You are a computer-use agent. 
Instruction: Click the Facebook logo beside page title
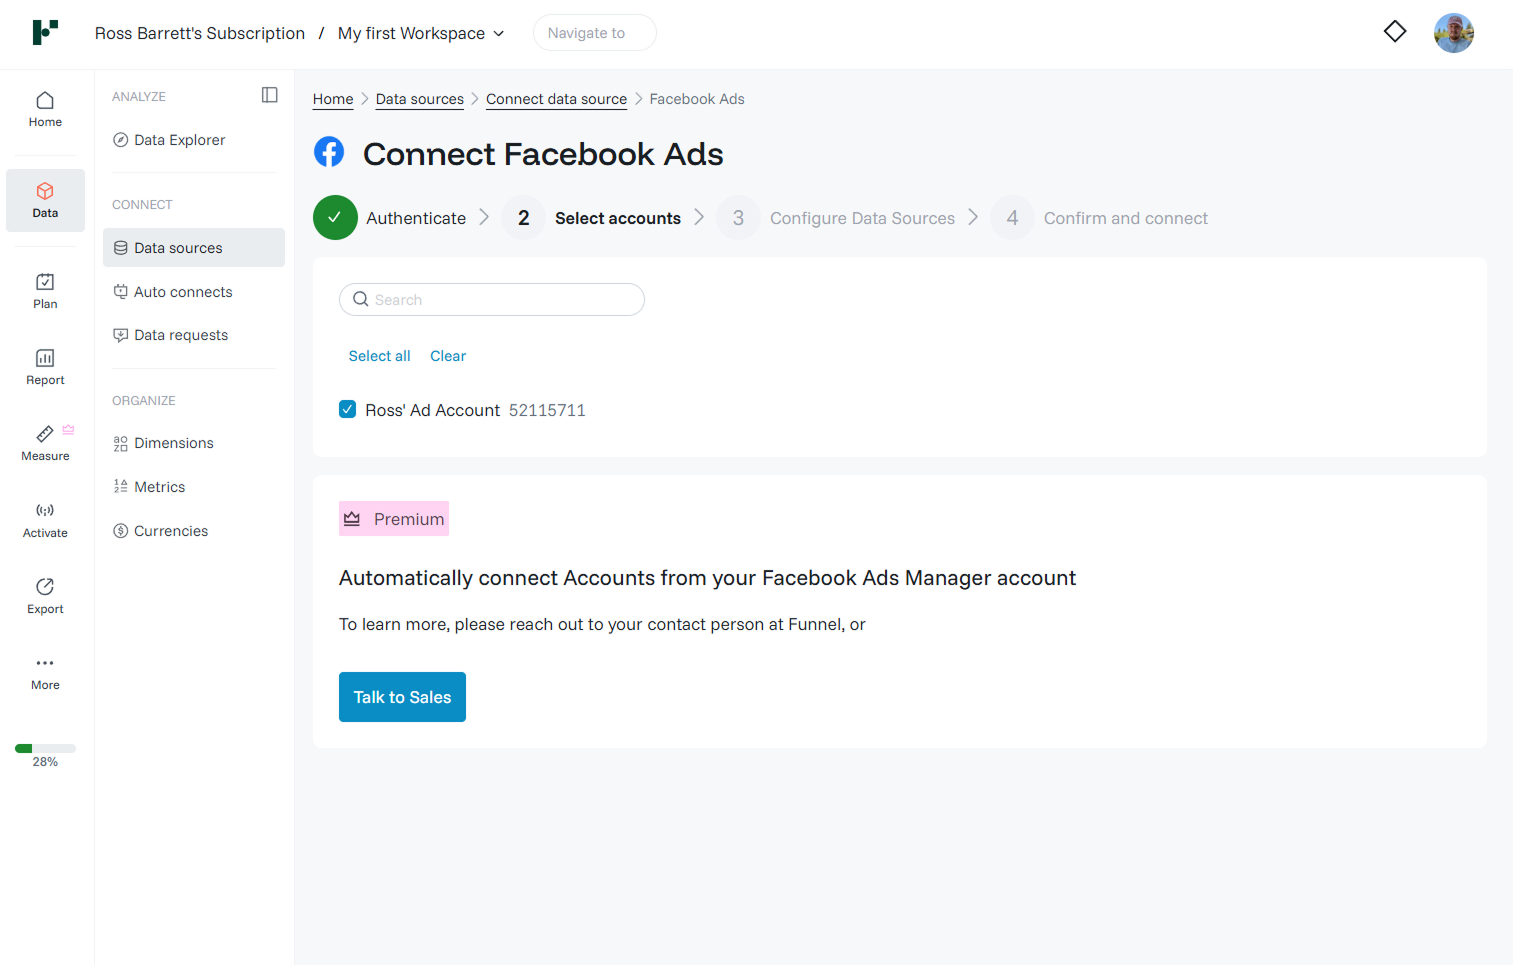click(x=329, y=152)
